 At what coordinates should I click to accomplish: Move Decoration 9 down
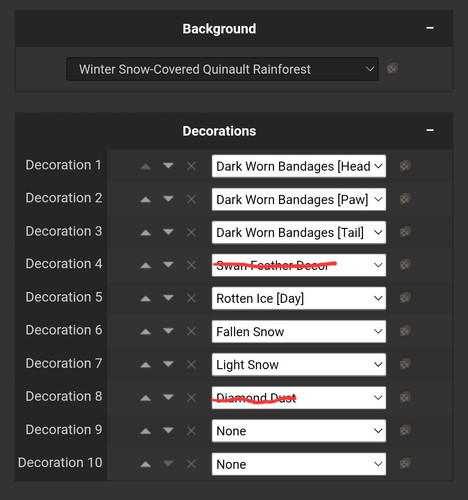coord(168,430)
